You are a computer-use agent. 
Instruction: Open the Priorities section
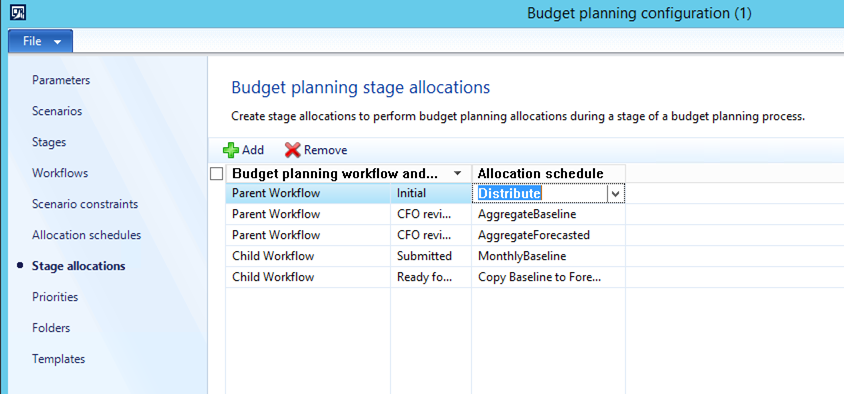click(55, 297)
